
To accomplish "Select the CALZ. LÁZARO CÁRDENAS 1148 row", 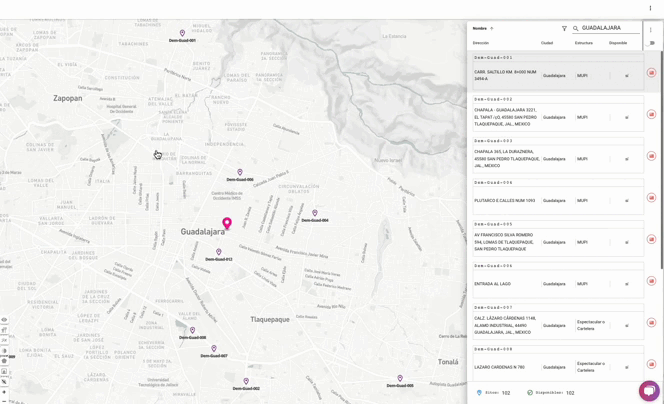I will click(x=558, y=325).
